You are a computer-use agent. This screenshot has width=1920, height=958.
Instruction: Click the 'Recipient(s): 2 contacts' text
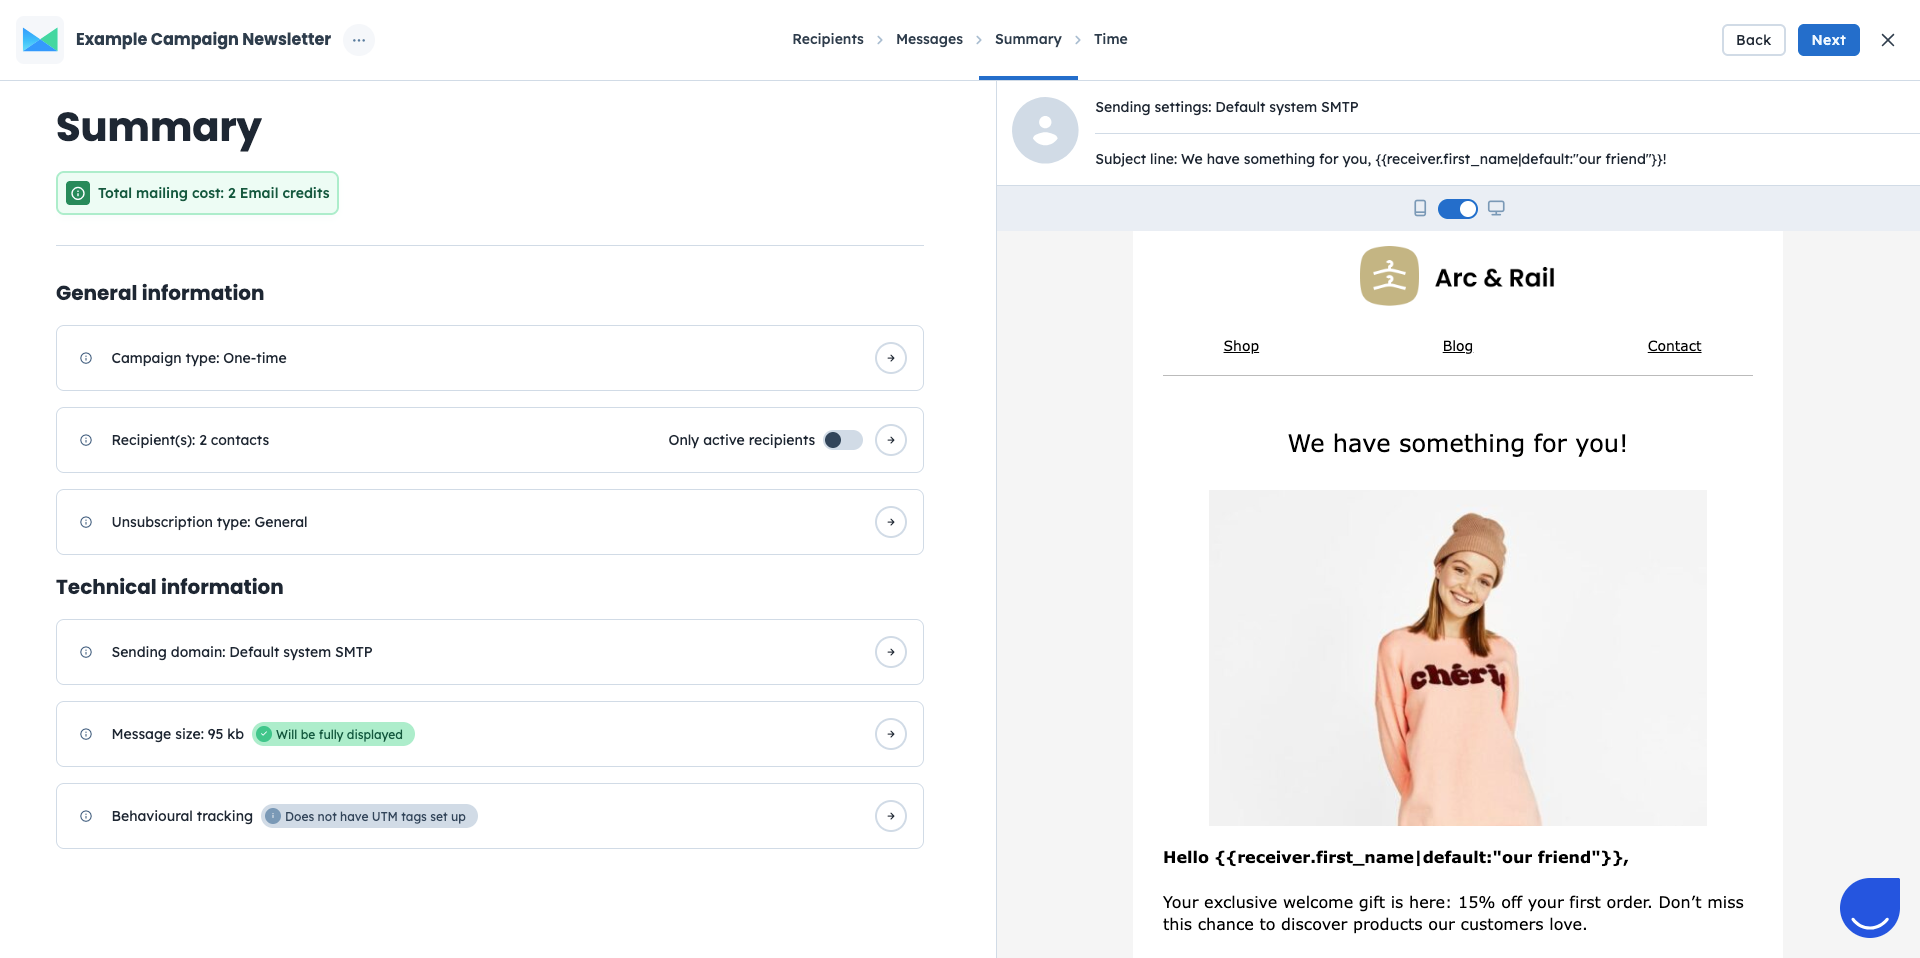pyautogui.click(x=190, y=440)
